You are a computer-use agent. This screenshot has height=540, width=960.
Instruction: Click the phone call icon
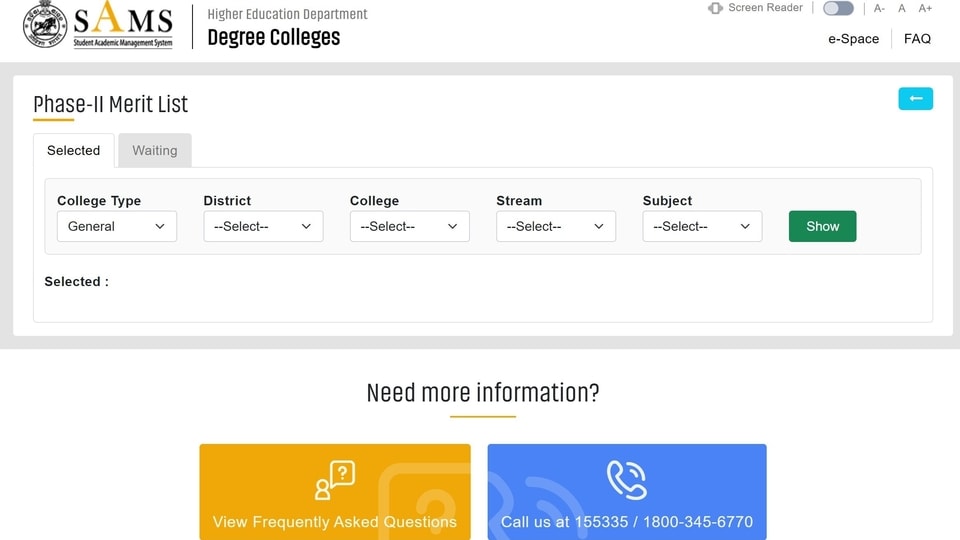626,480
